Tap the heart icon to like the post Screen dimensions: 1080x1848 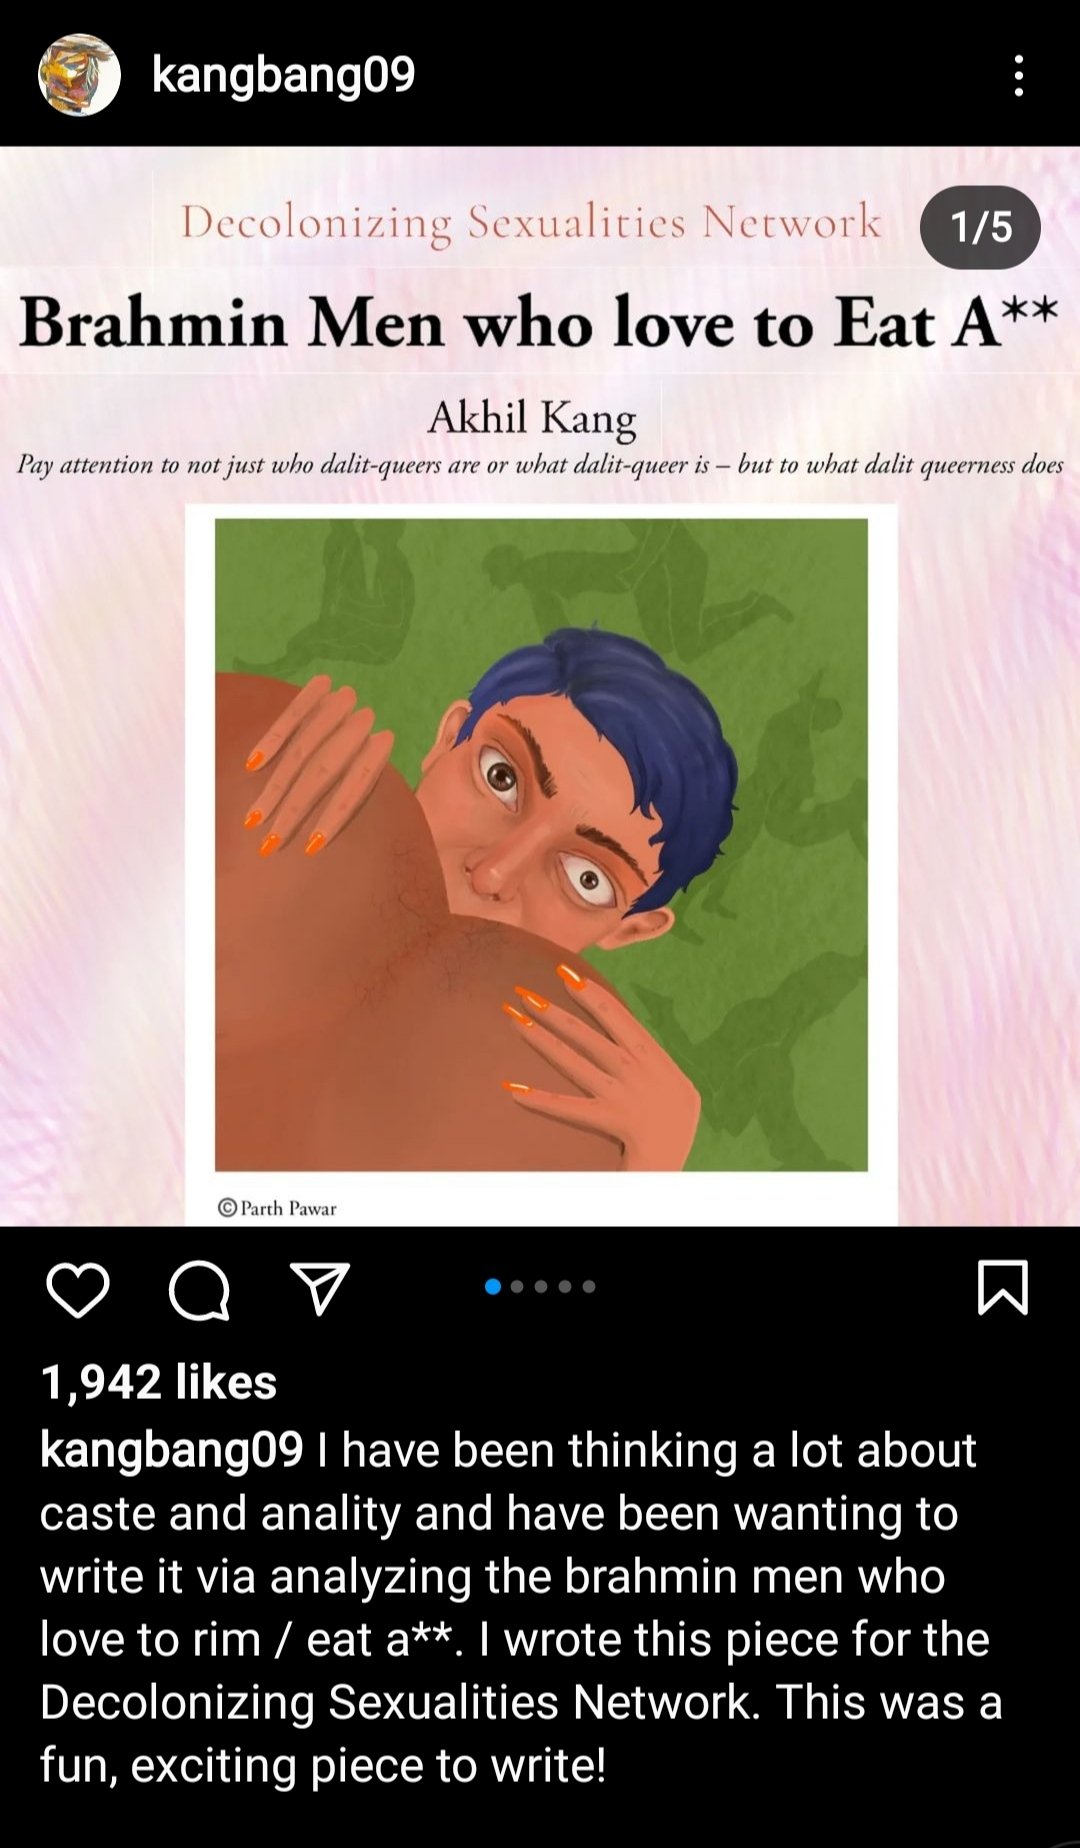(78, 1289)
